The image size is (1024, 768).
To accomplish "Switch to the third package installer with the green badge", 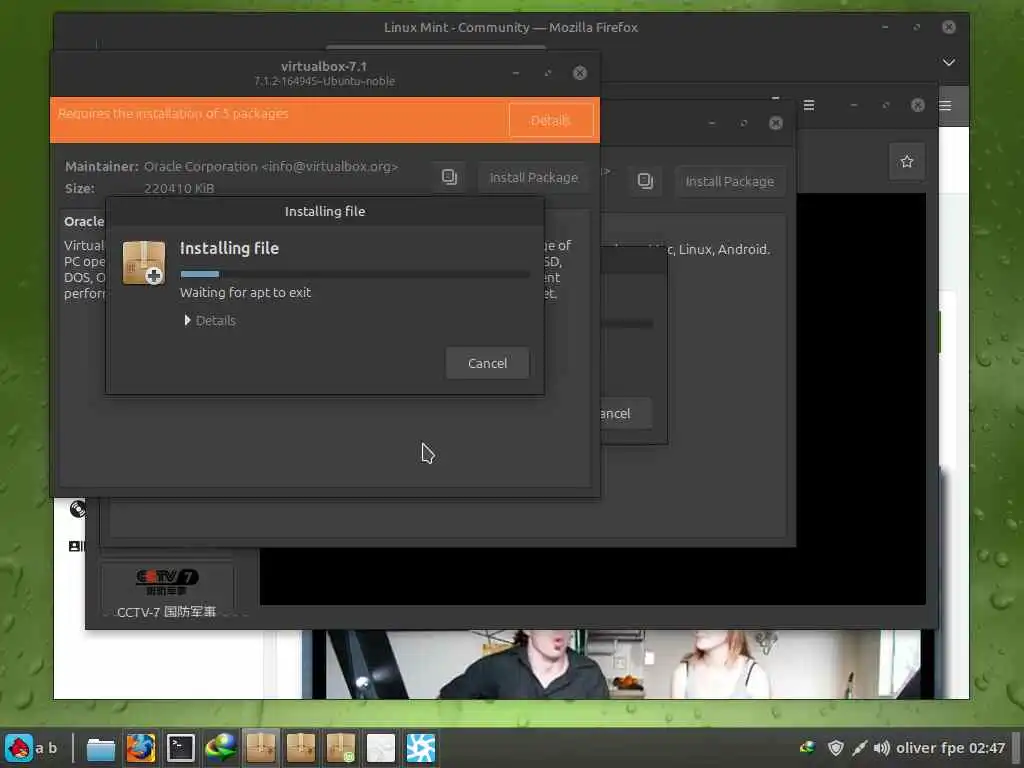I will 340,748.
